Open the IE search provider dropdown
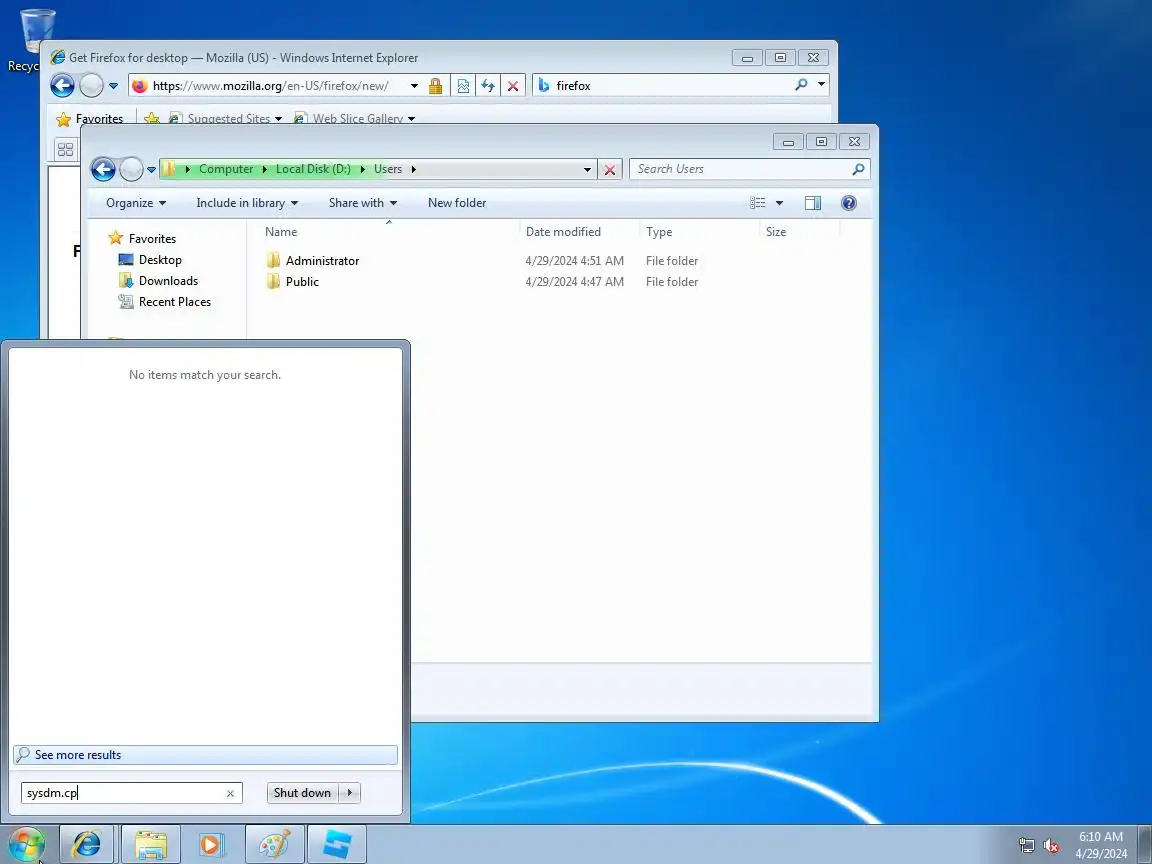 [821, 85]
